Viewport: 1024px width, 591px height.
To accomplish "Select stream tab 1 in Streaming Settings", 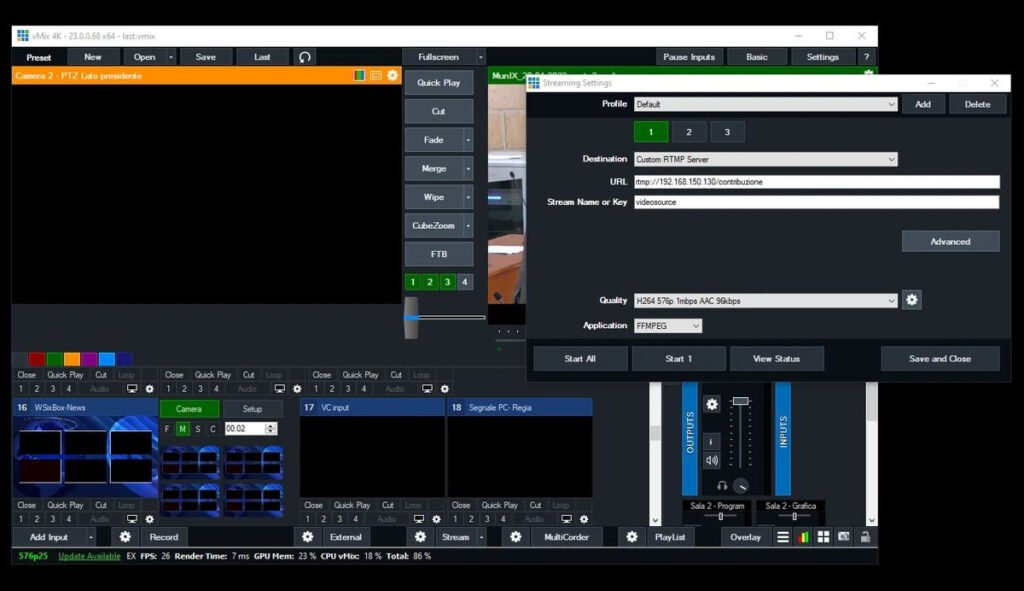I will [x=651, y=132].
